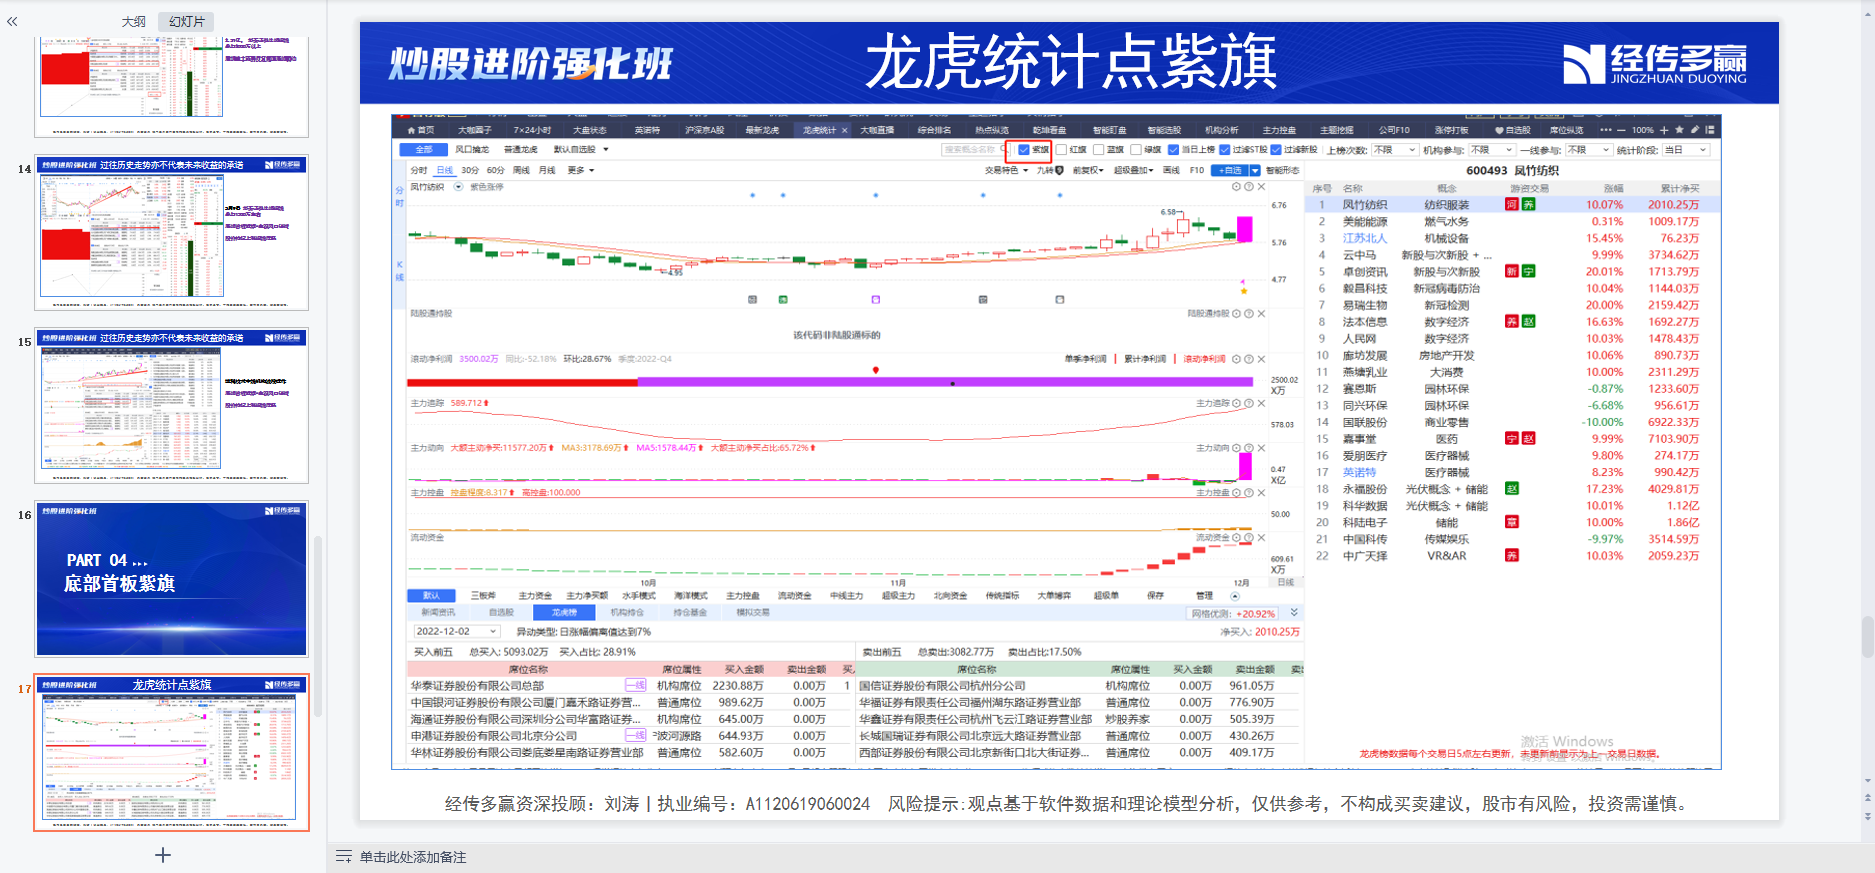This screenshot has width=1875, height=873.
Task: Close the 陆股通持股 panel
Action: point(1261,314)
